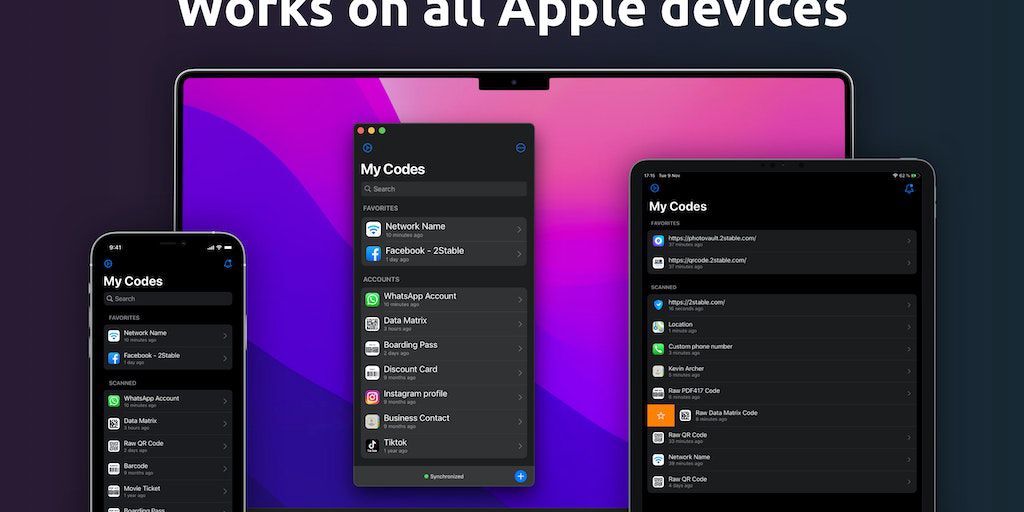Viewport: 1024px width, 512px height.
Task: Tap the green phone icon on the iPad
Action: point(658,349)
